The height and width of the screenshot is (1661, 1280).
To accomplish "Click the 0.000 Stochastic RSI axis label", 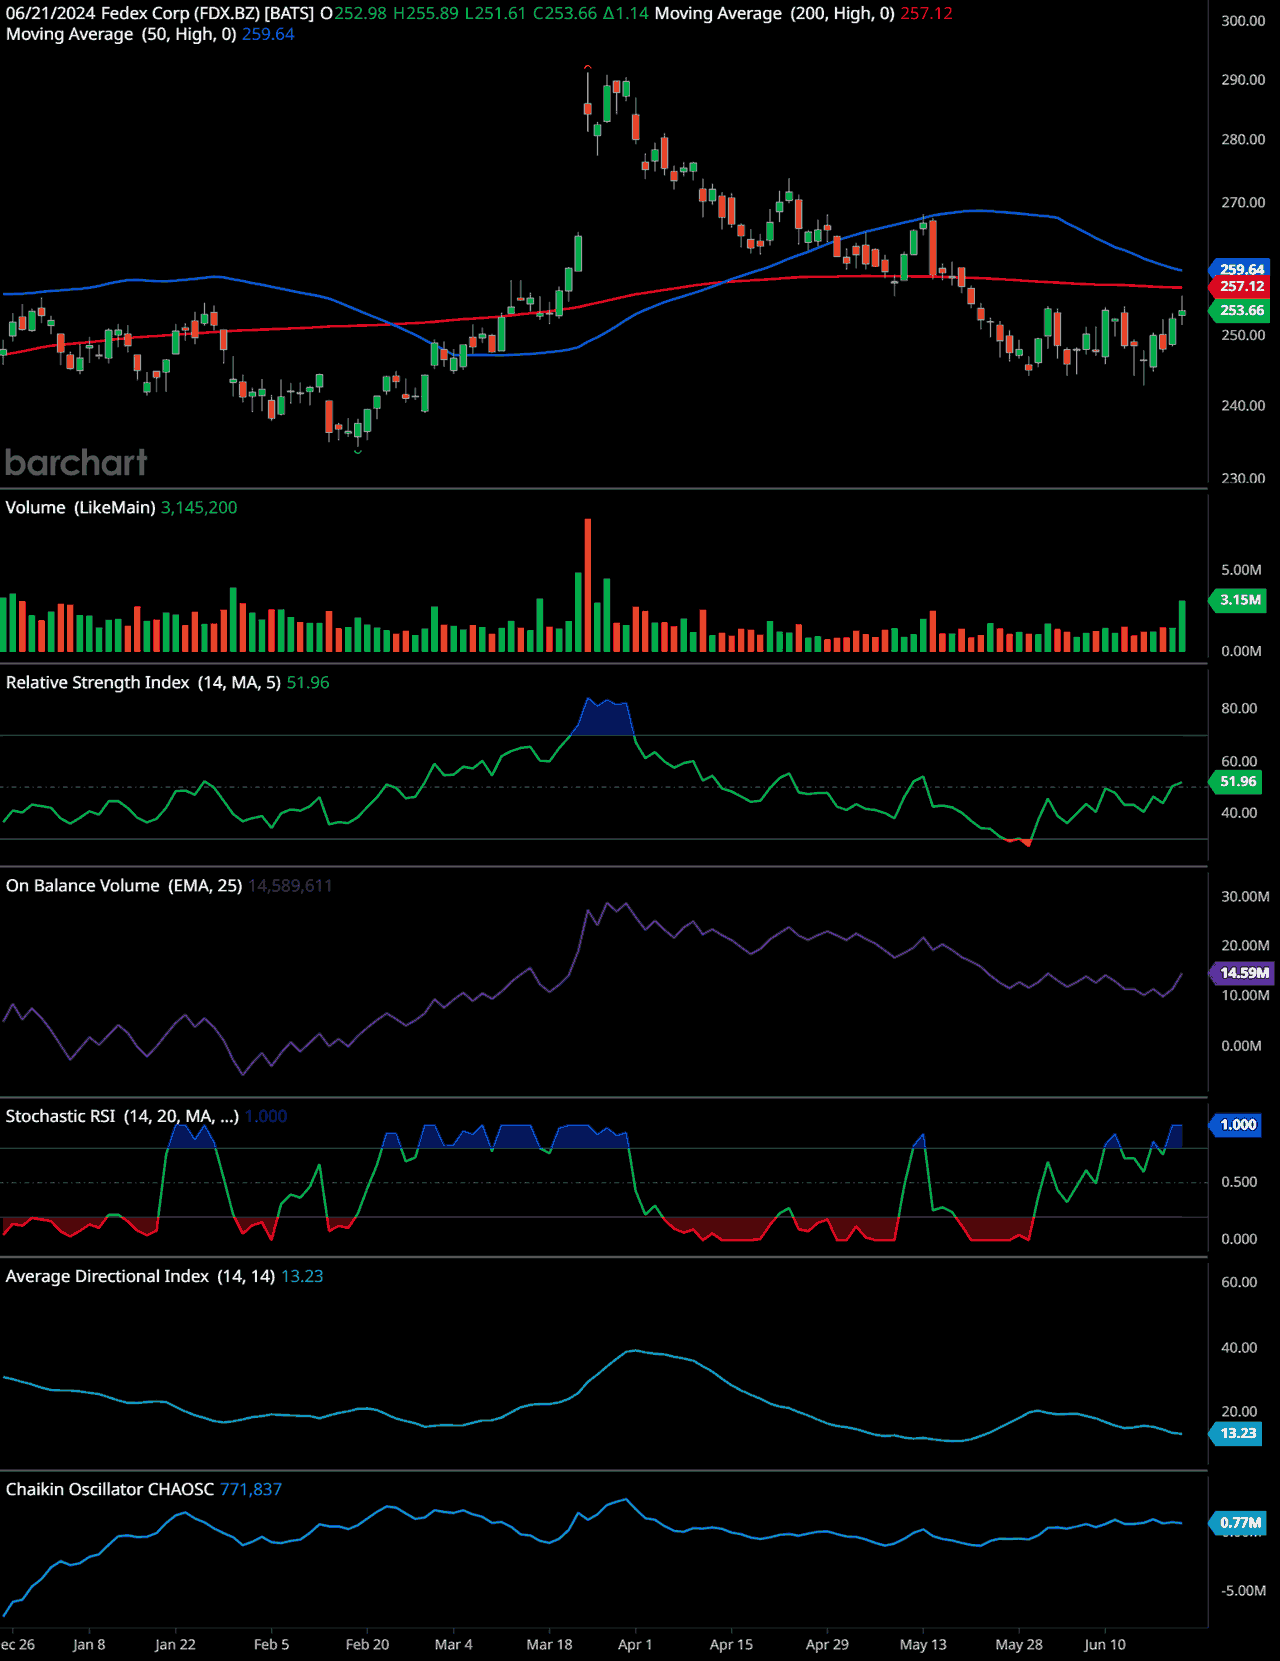I will pos(1239,1239).
